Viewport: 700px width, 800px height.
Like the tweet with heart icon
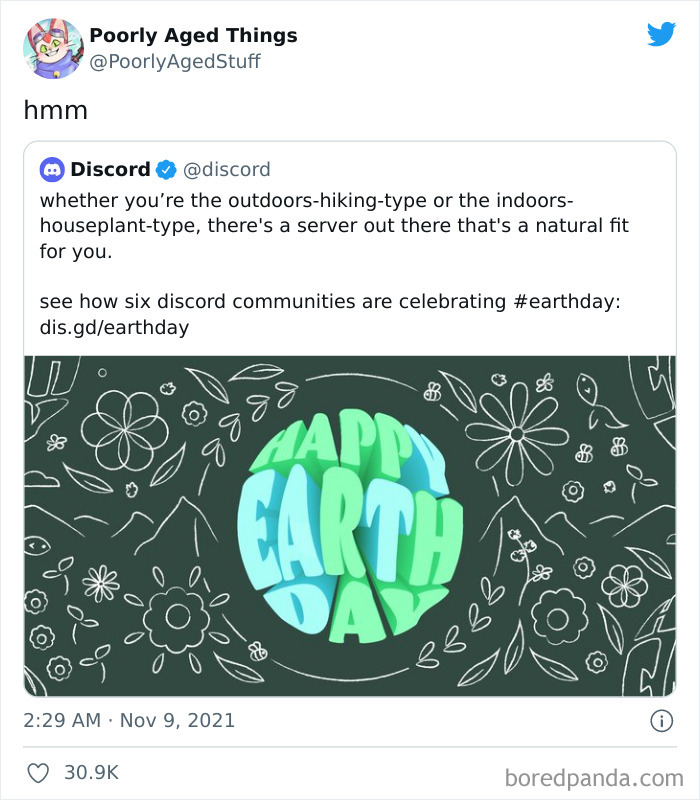39,773
